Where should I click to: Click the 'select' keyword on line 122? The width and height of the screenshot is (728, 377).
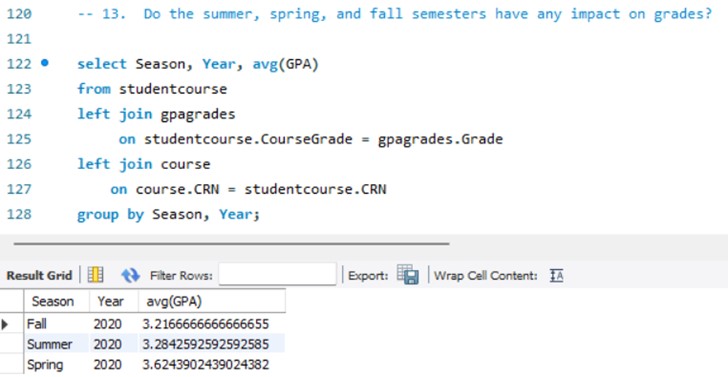[102, 64]
